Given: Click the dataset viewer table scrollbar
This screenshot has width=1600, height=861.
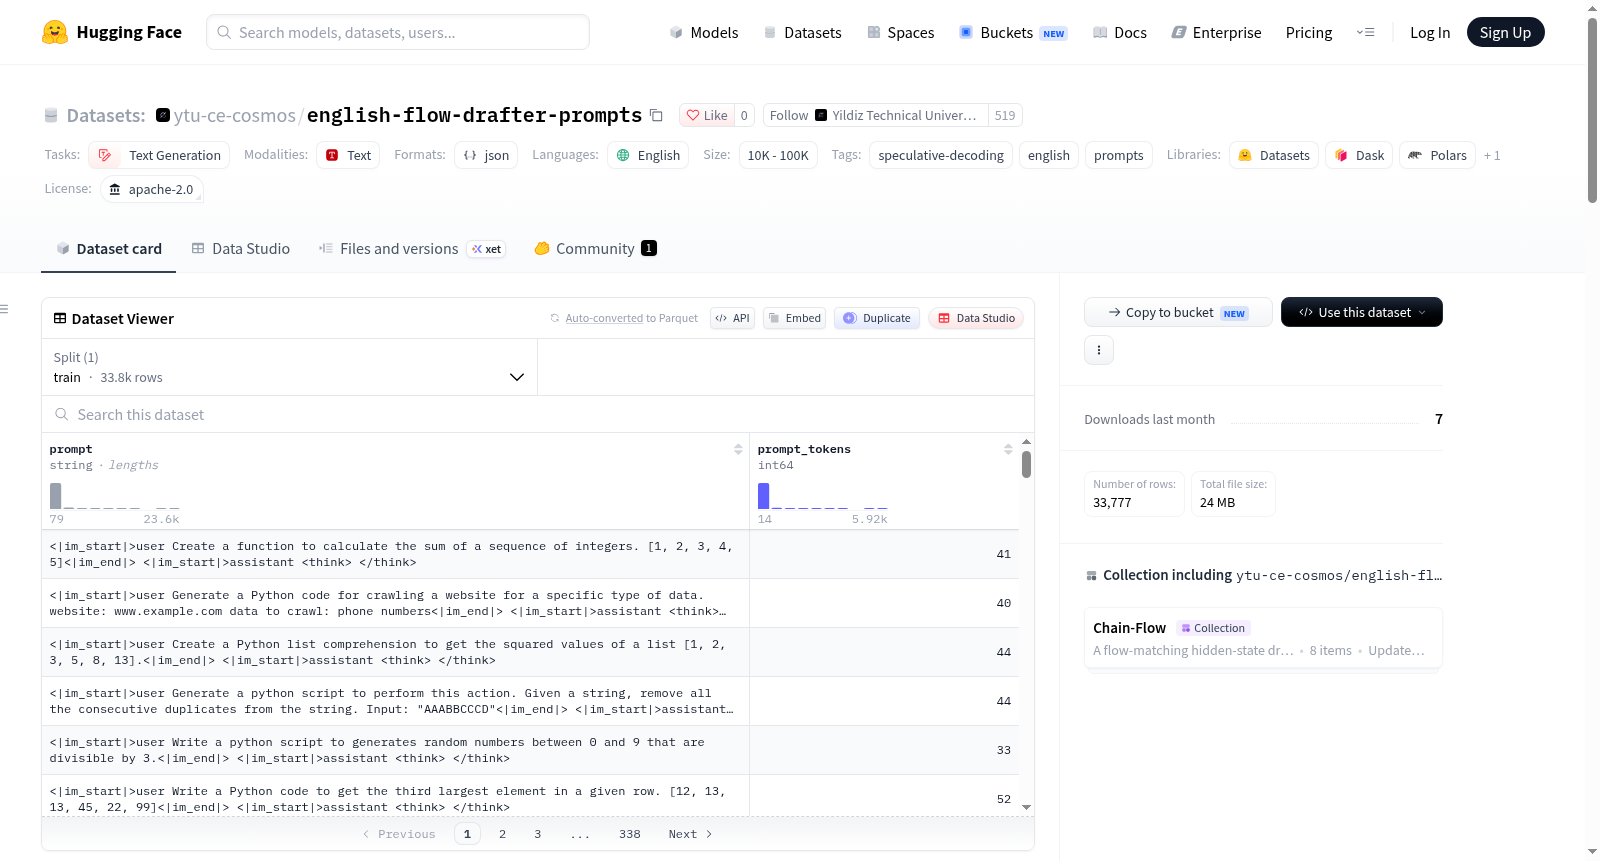Looking at the screenshot, I should pyautogui.click(x=1026, y=465).
